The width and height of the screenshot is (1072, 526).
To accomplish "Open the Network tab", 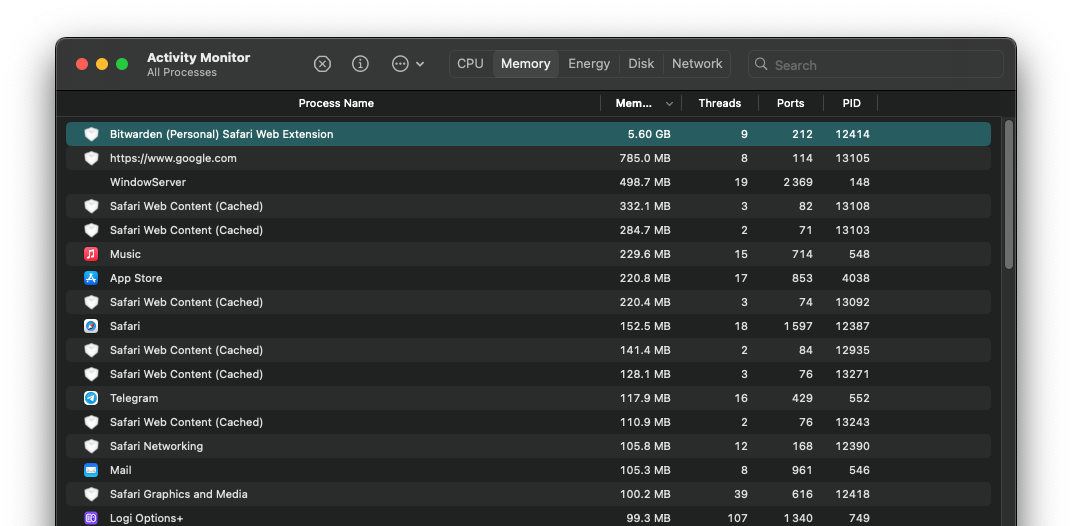I will tap(697, 64).
